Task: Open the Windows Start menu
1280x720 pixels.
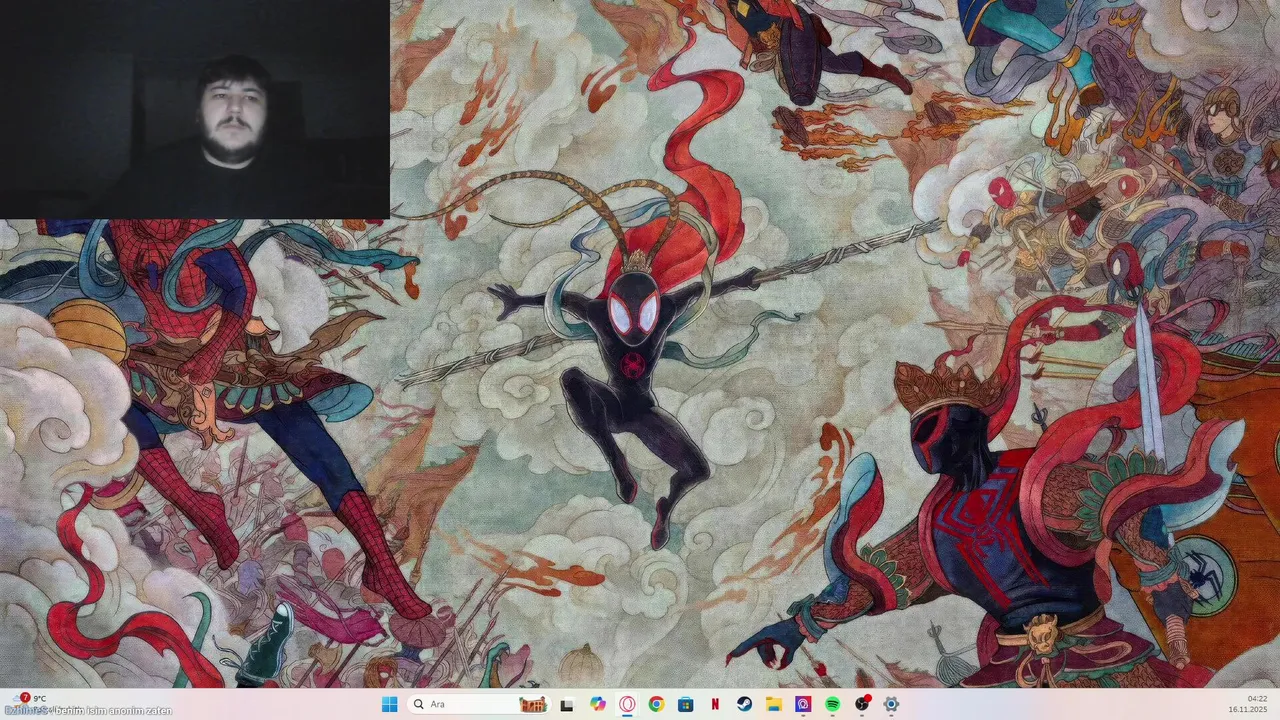Action: tap(389, 704)
